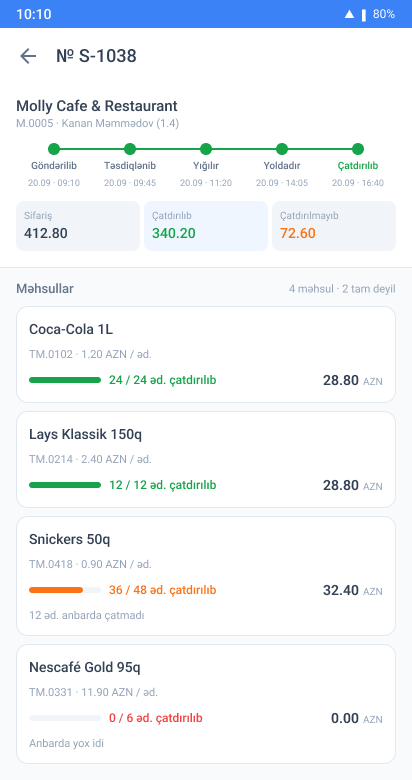412x780 pixels.
Task: Tap the Molly Cafe & Restaurant customer name
Action: tap(97, 106)
